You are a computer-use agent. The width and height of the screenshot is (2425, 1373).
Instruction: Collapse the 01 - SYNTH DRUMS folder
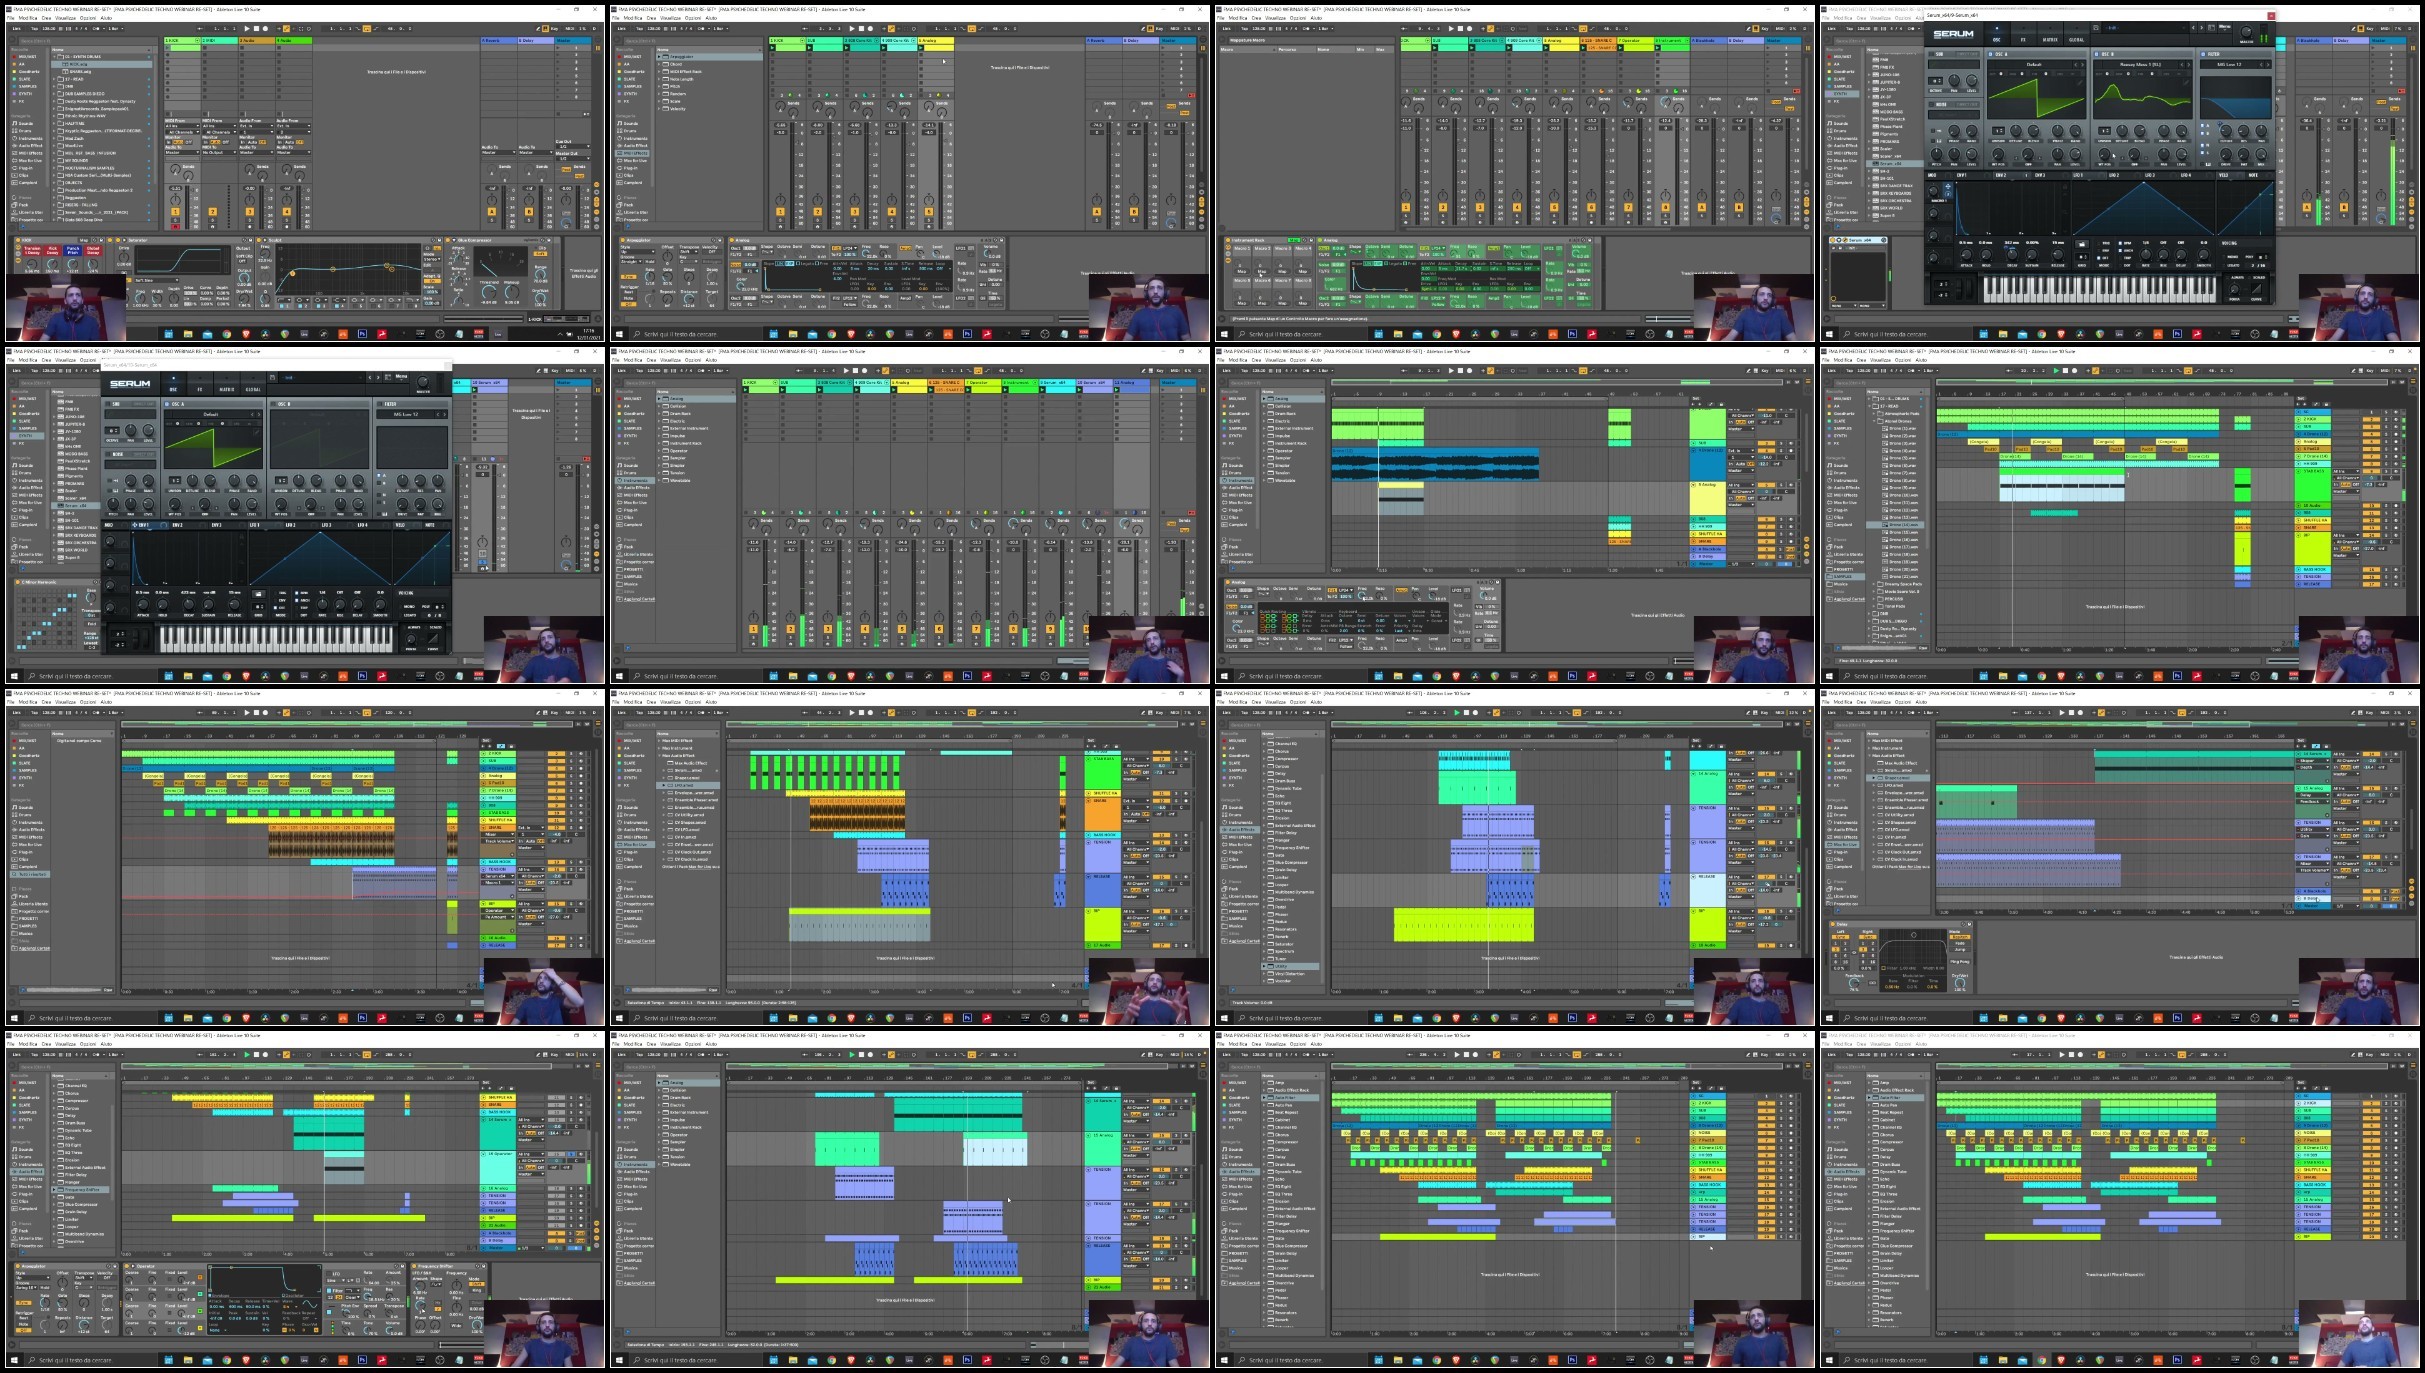(54, 57)
